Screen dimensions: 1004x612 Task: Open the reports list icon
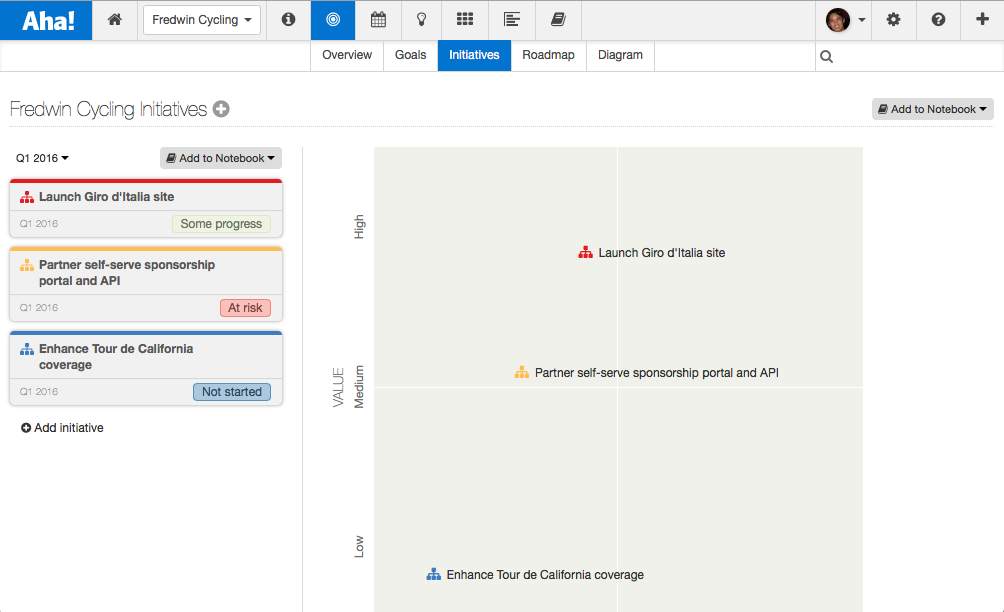pyautogui.click(x=512, y=20)
